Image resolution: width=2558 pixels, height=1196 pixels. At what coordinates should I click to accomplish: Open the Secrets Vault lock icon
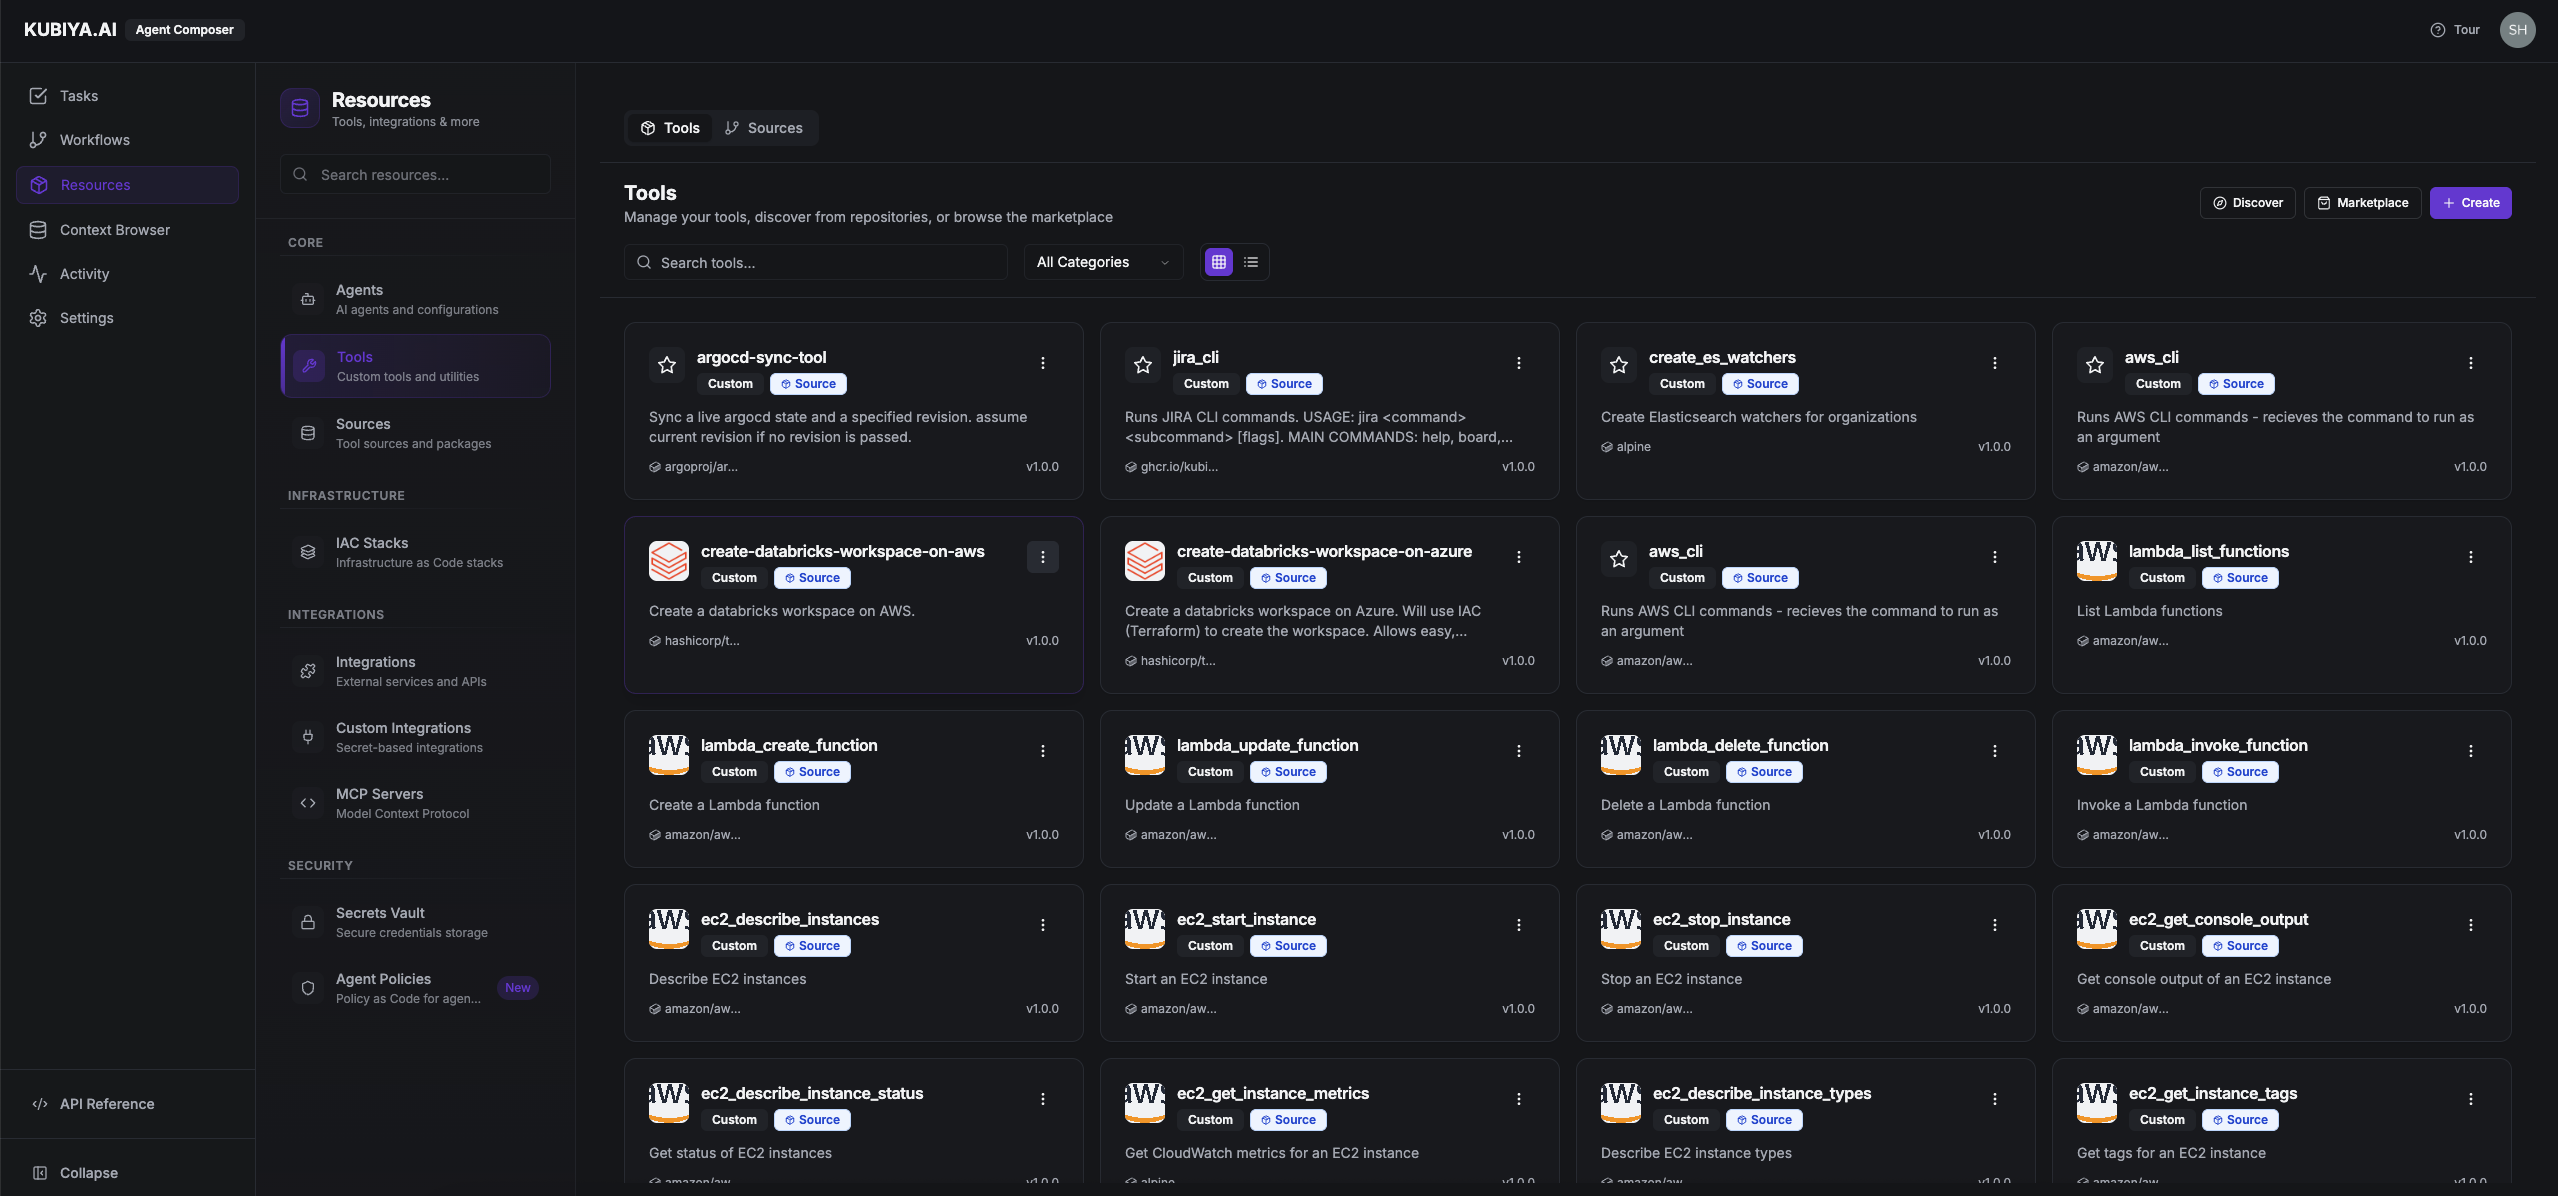pyautogui.click(x=308, y=922)
